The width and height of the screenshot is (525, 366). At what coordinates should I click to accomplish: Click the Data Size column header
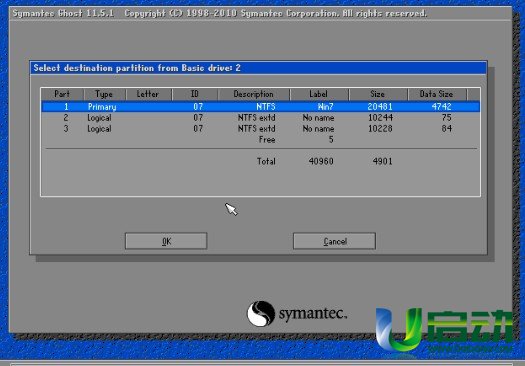pyautogui.click(x=437, y=94)
